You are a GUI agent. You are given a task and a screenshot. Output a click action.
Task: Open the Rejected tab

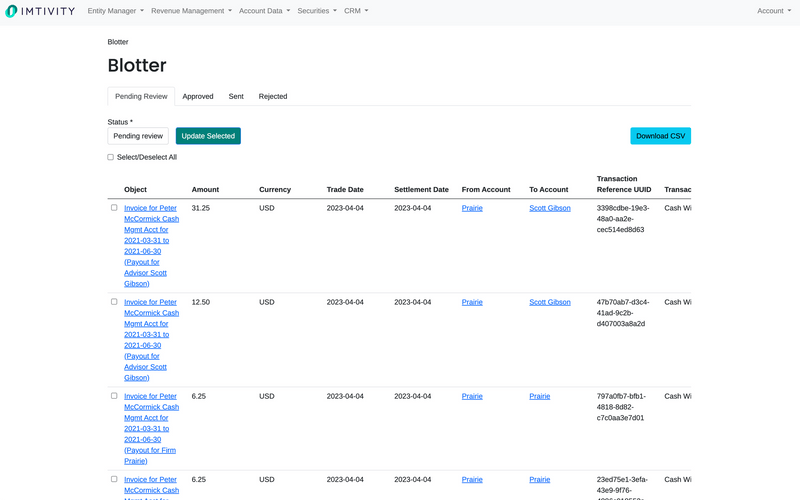coord(273,97)
